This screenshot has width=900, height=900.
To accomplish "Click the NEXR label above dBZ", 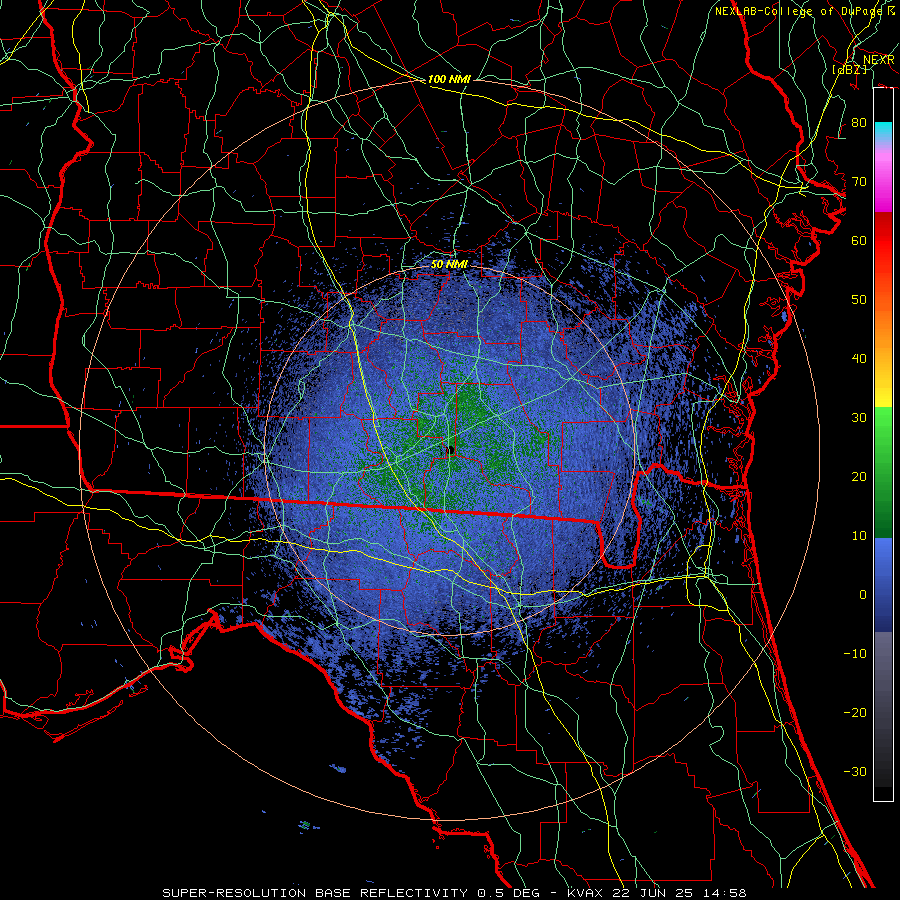I will pyautogui.click(x=879, y=59).
